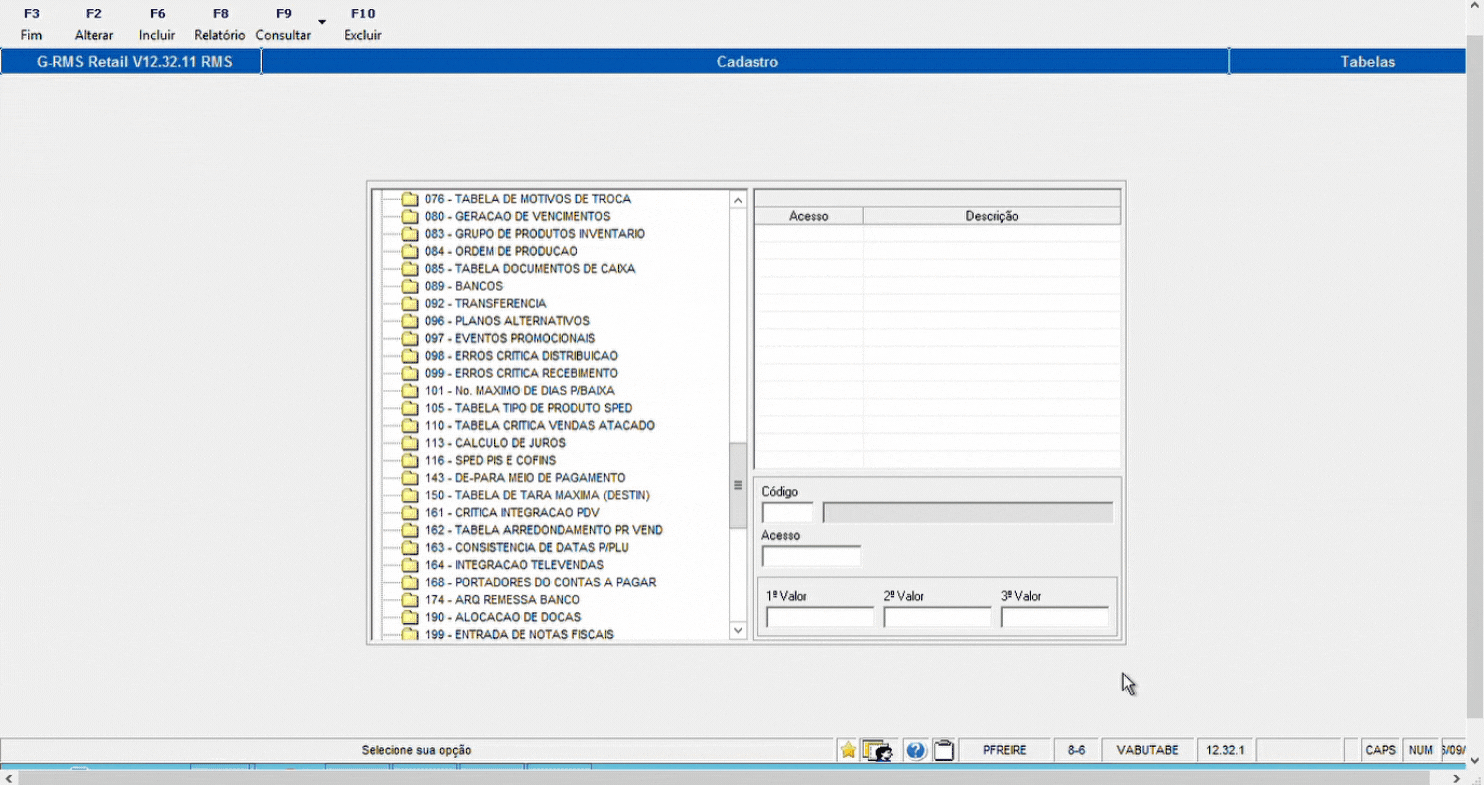1484x785 pixels.
Task: Click the user window icon in status bar
Action: [x=878, y=750]
